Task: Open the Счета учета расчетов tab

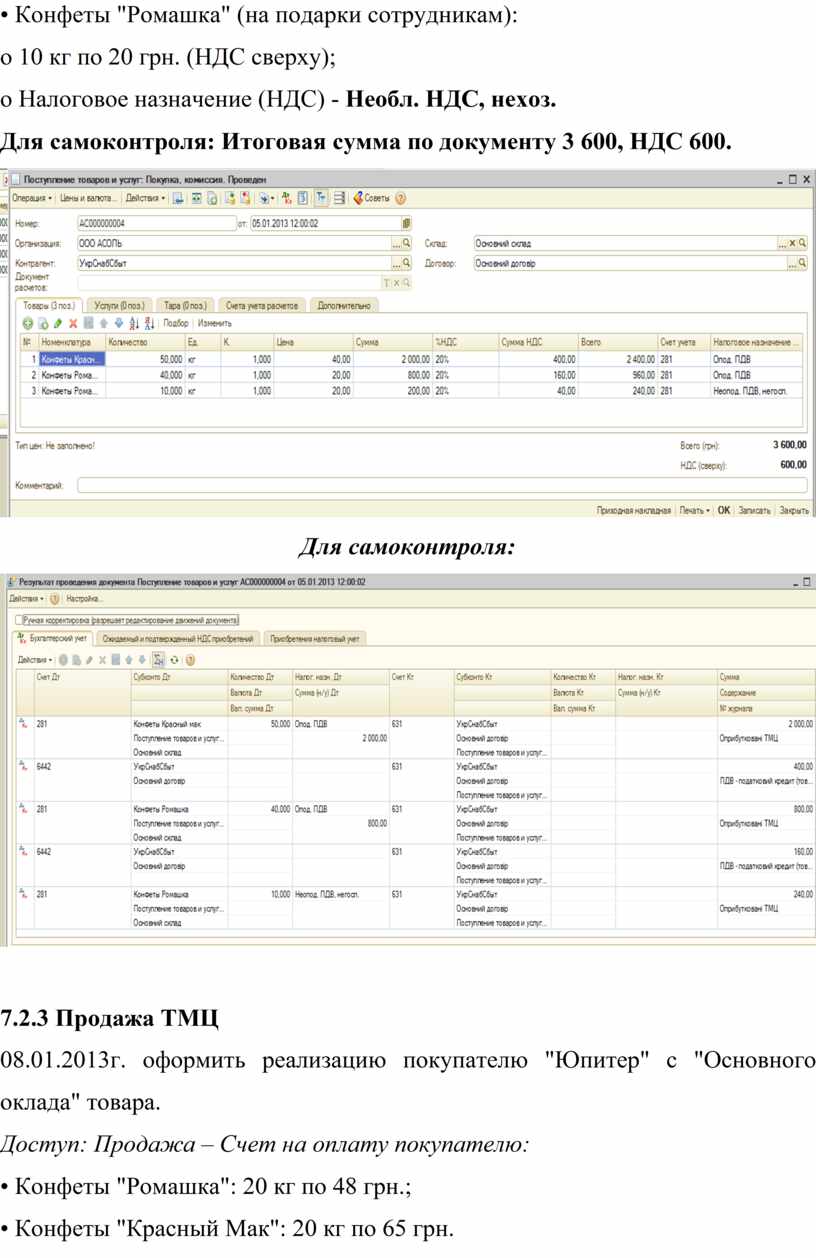Action: 260,305
